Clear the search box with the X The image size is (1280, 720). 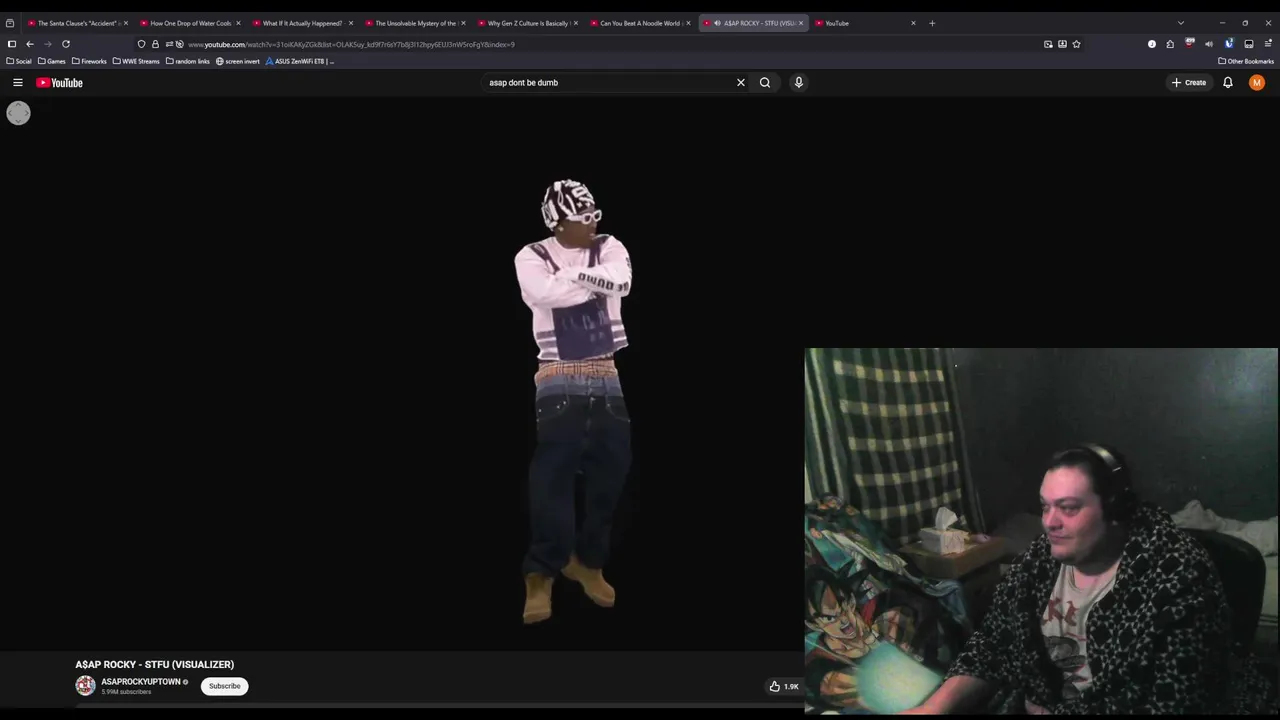(741, 83)
